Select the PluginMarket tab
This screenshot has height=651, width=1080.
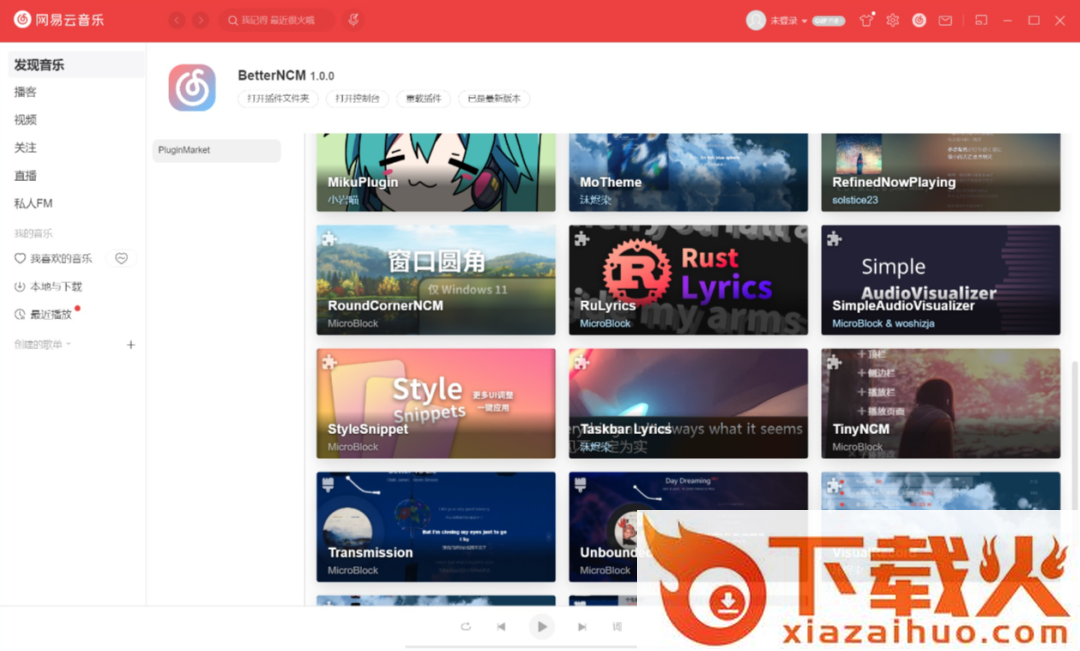coord(216,150)
